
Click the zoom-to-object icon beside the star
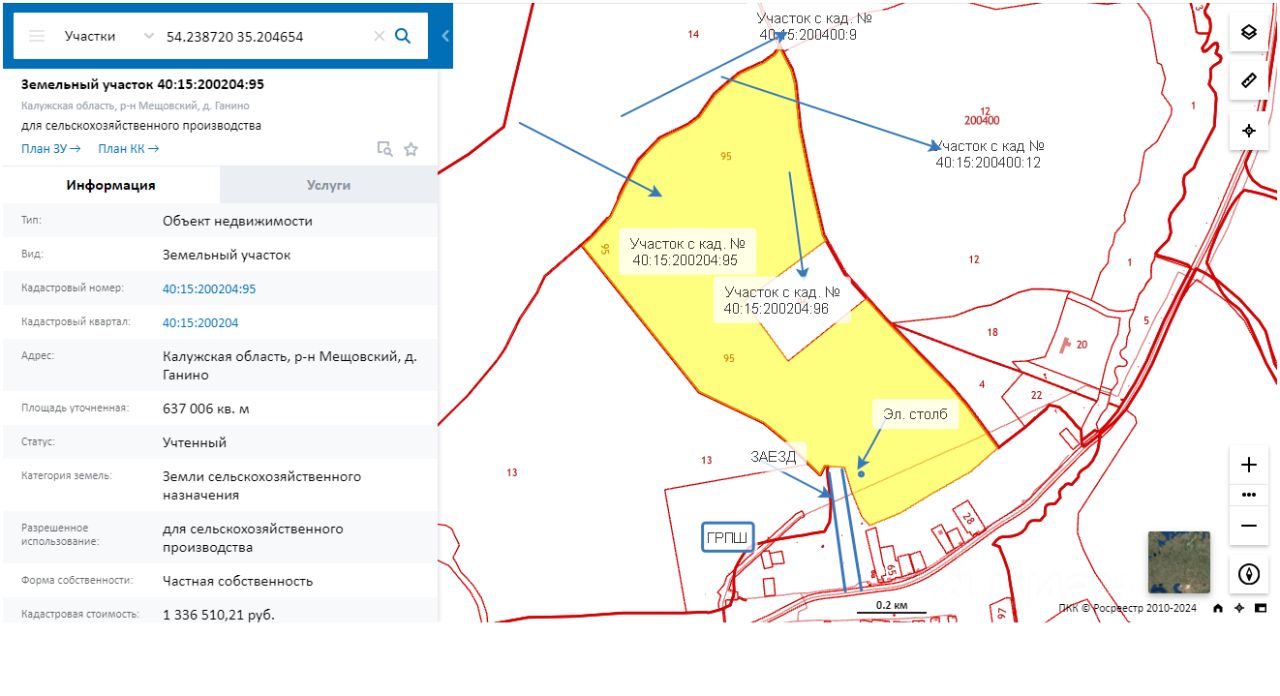coord(385,149)
